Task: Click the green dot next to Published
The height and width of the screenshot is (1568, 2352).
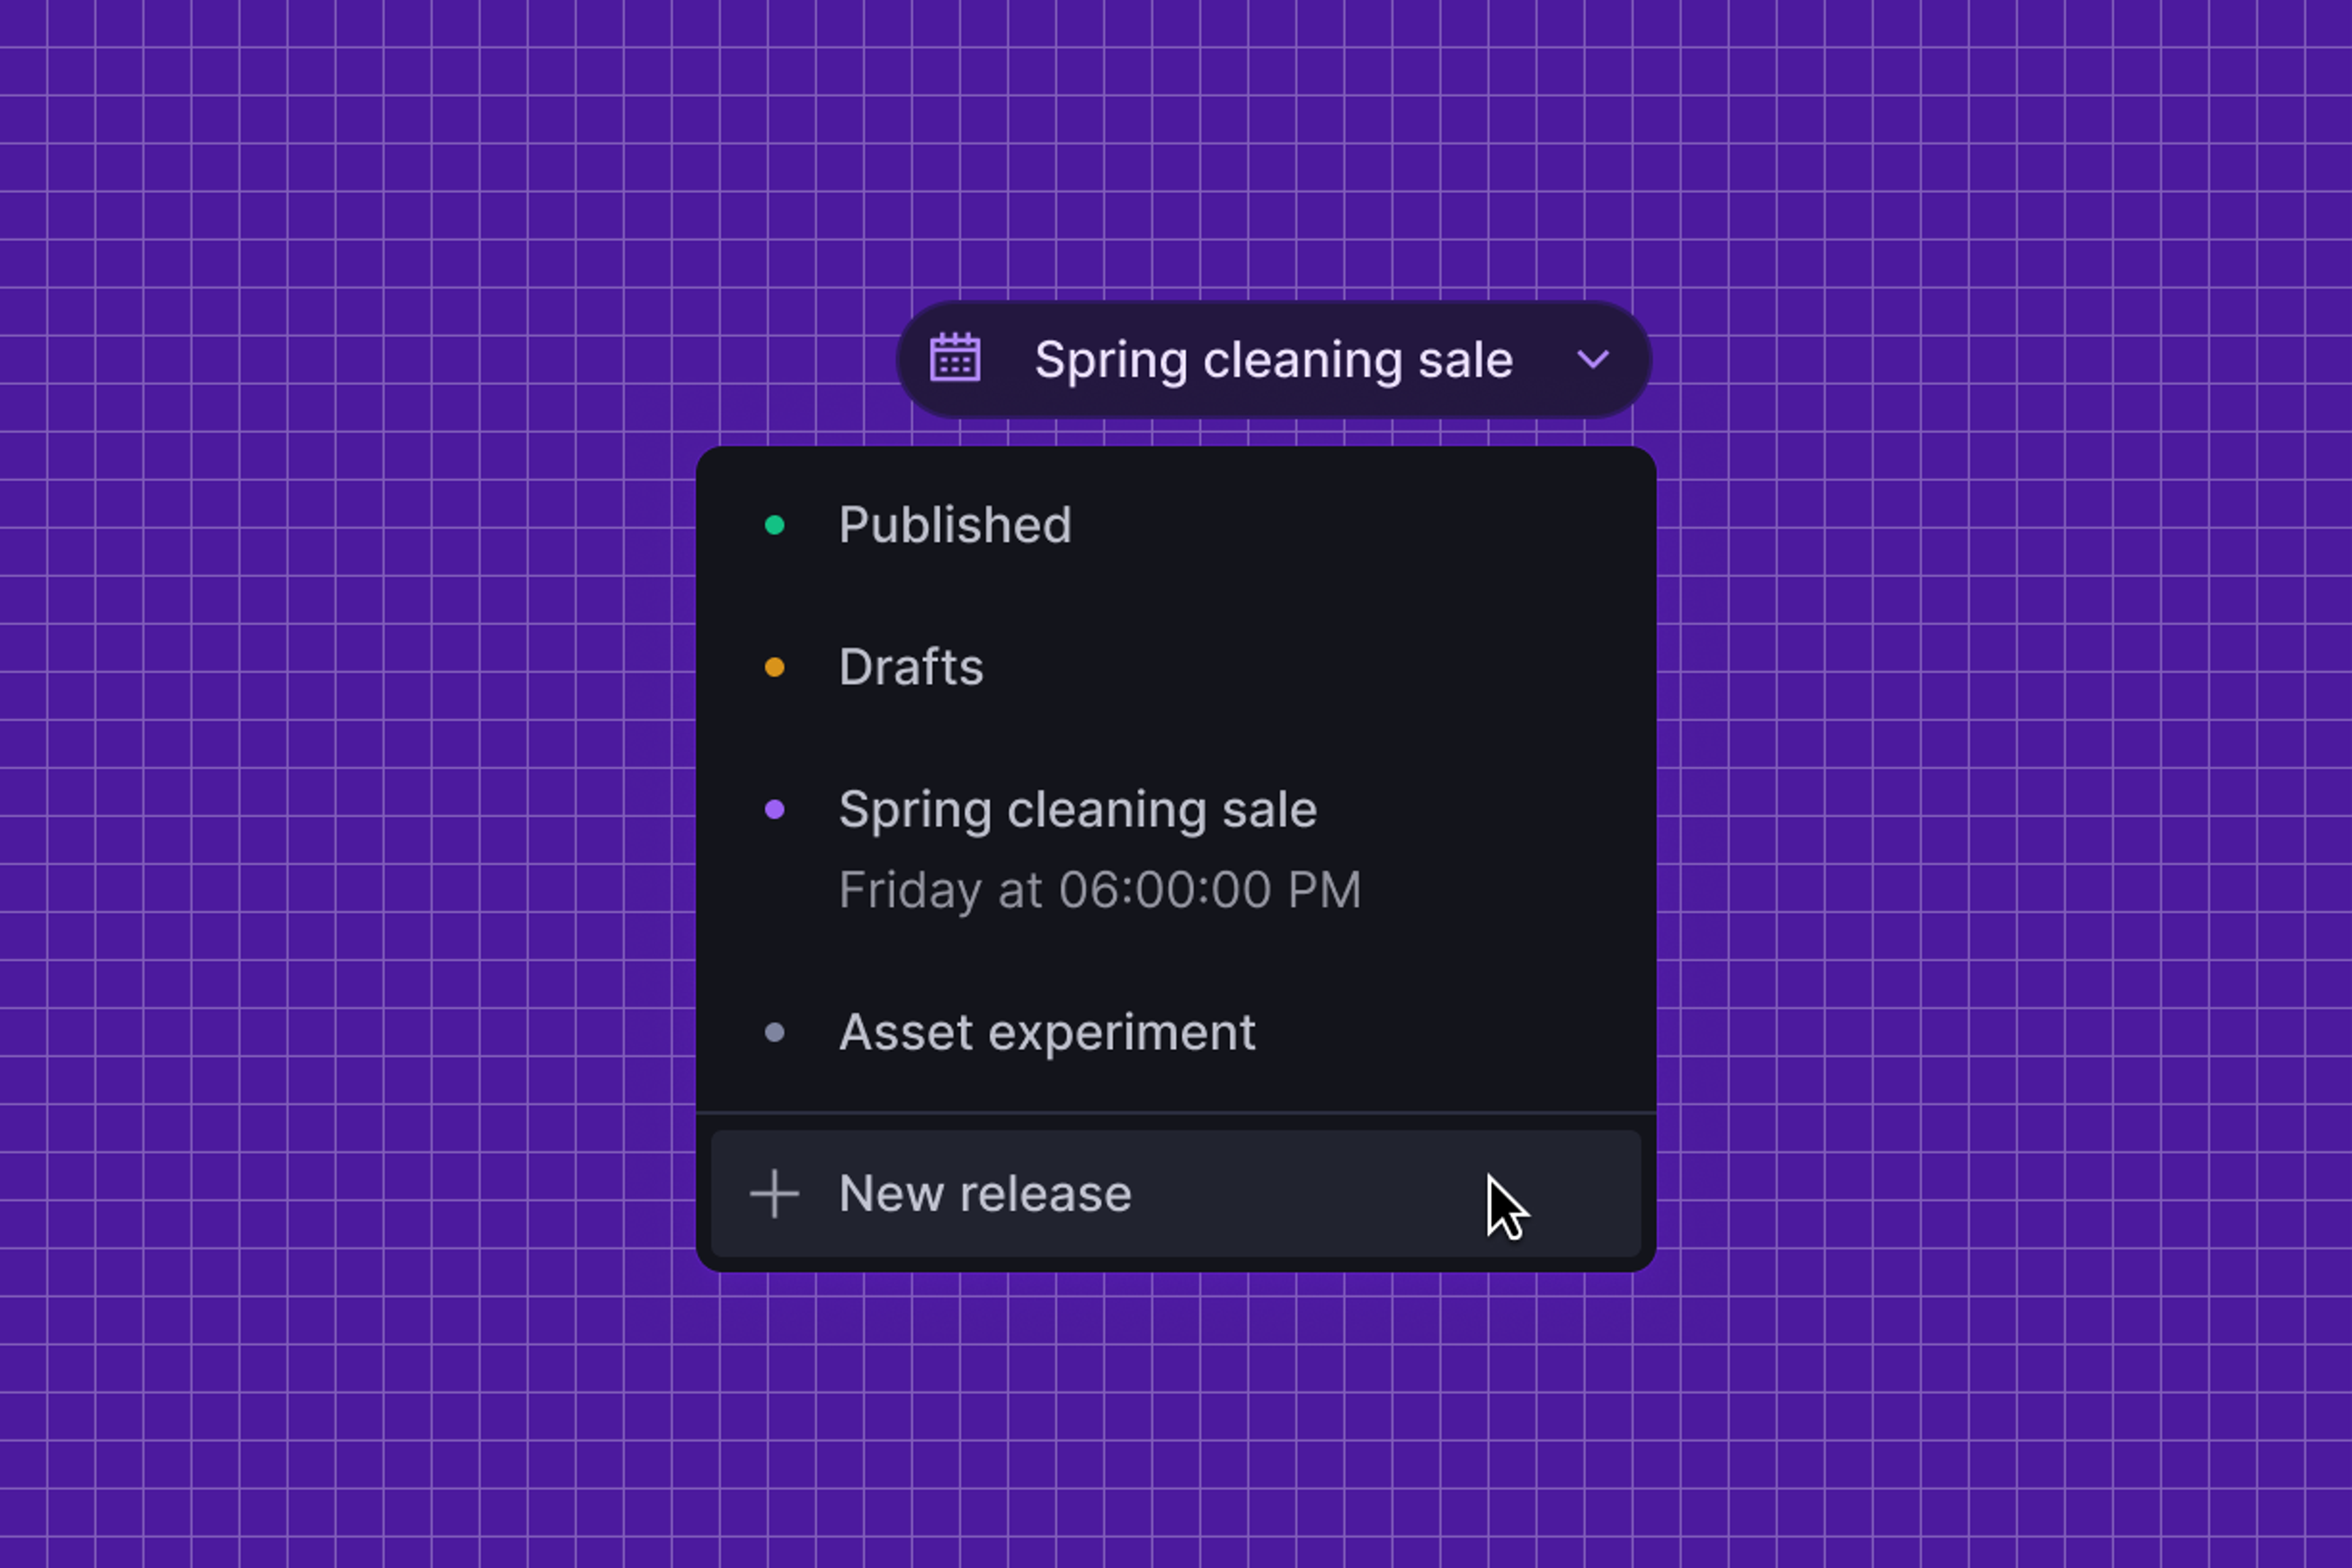Action: [x=774, y=525]
